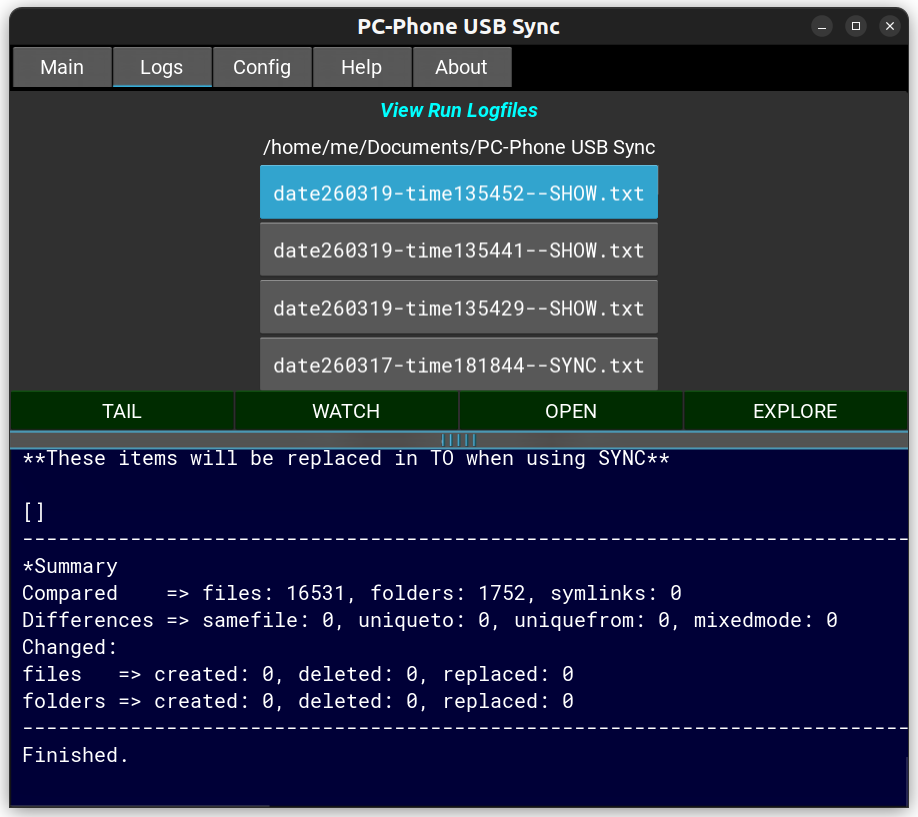This screenshot has height=817, width=918.
Task: Pick logfile date260319-time135429--SHOW.txt
Action: pyautogui.click(x=458, y=308)
